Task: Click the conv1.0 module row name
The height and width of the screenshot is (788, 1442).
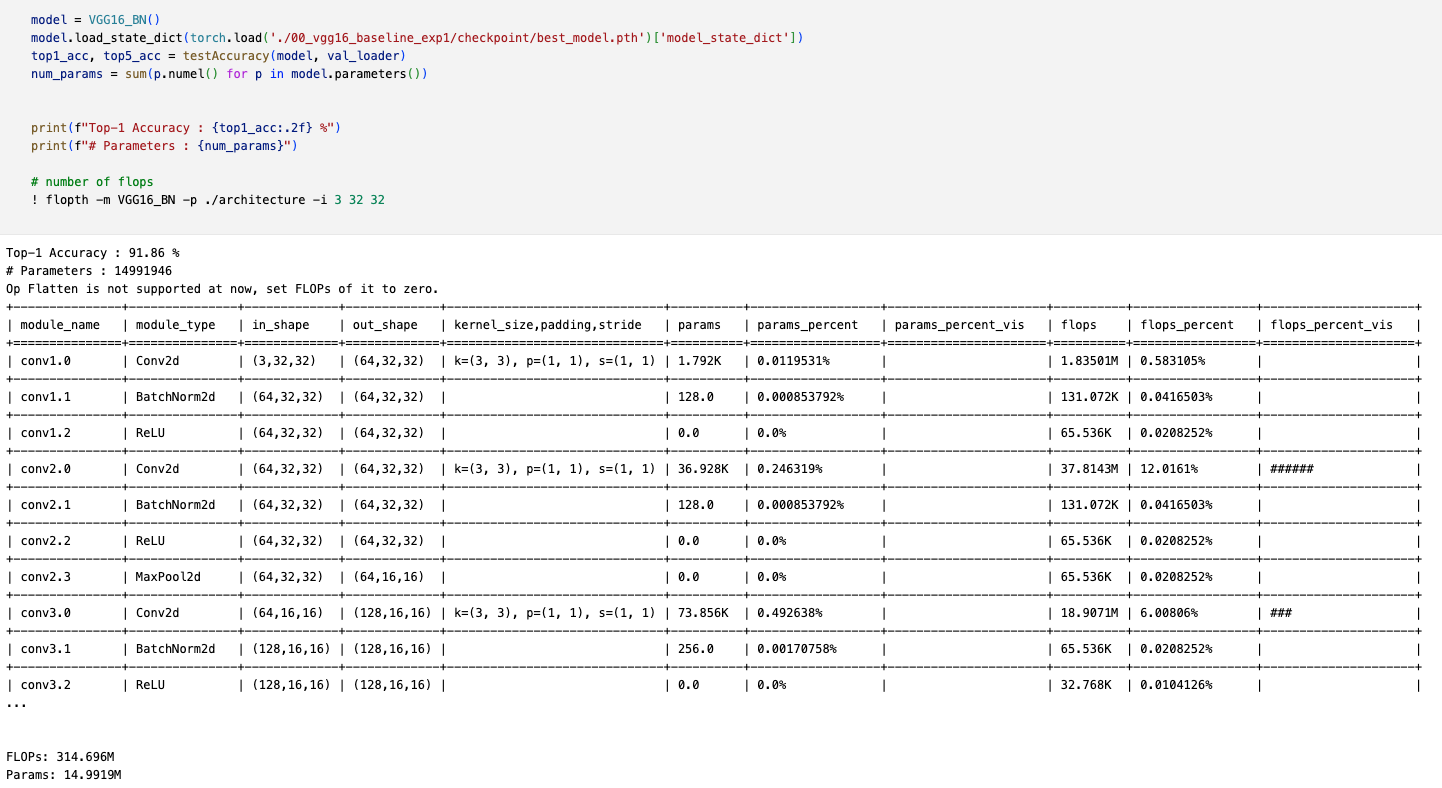Action: coord(45,361)
